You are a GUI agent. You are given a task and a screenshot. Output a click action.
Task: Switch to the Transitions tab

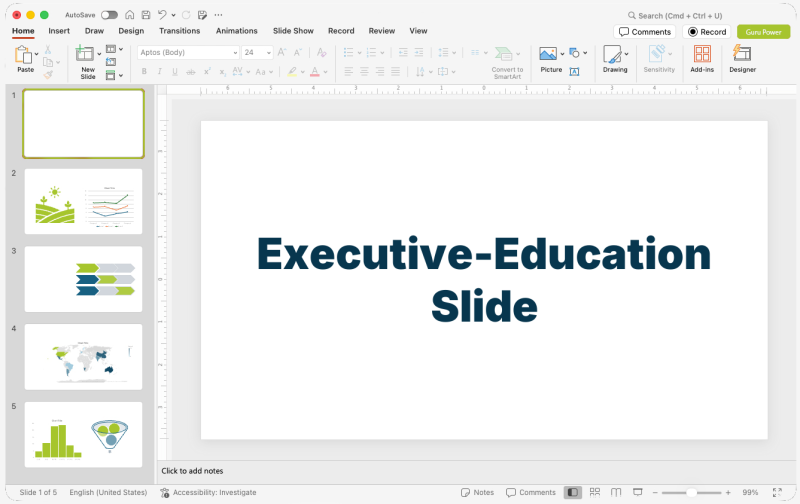pos(180,31)
